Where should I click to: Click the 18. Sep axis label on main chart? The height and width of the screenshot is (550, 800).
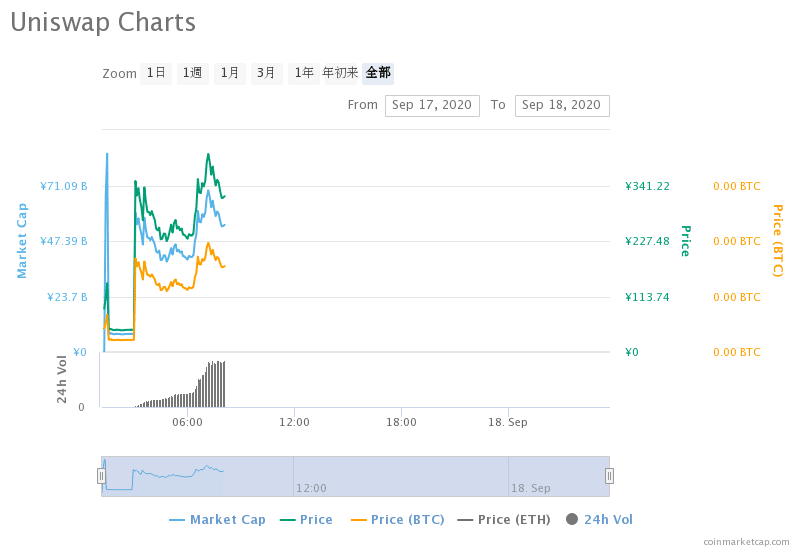point(508,422)
